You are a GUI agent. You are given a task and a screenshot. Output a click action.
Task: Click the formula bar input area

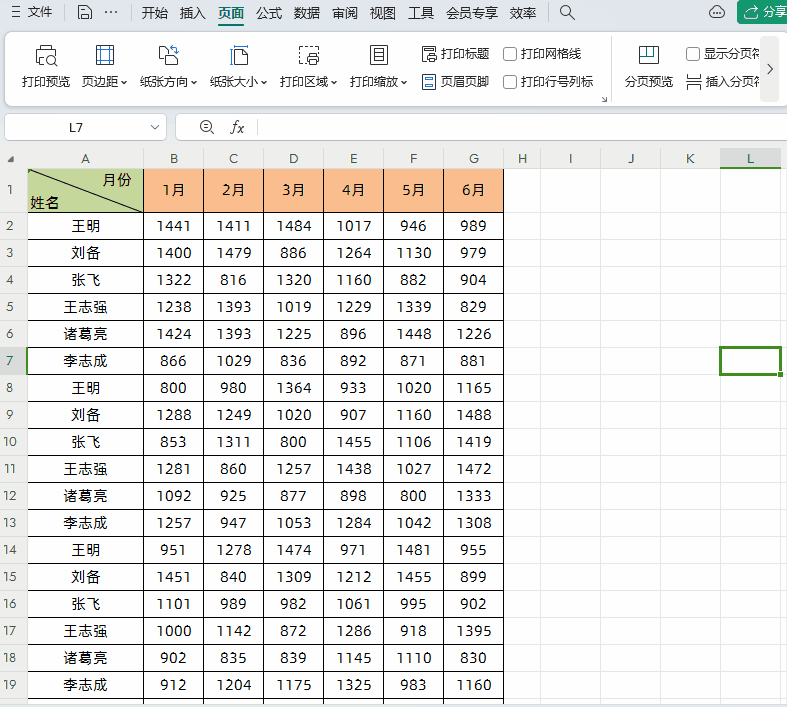pyautogui.click(x=522, y=127)
